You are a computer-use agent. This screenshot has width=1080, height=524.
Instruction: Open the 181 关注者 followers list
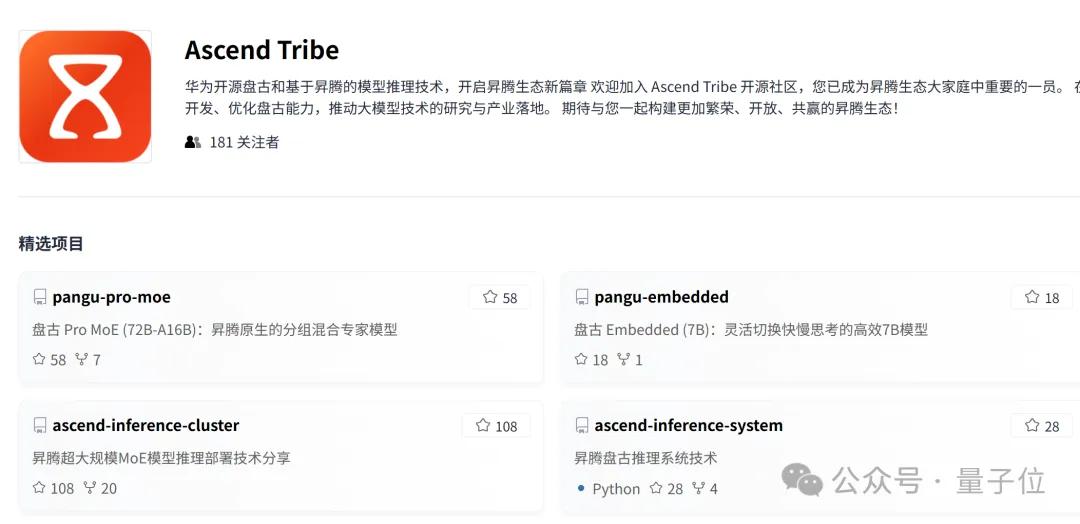[244, 142]
